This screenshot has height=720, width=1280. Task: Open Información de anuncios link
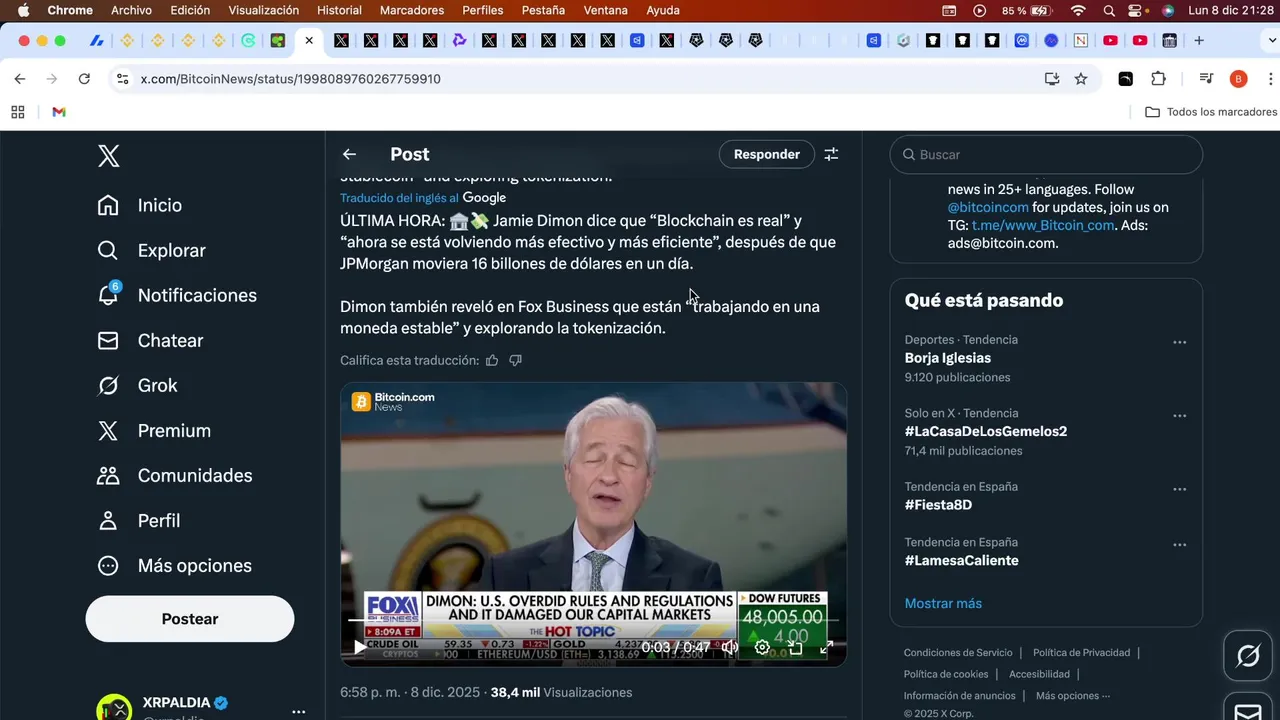click(x=960, y=696)
